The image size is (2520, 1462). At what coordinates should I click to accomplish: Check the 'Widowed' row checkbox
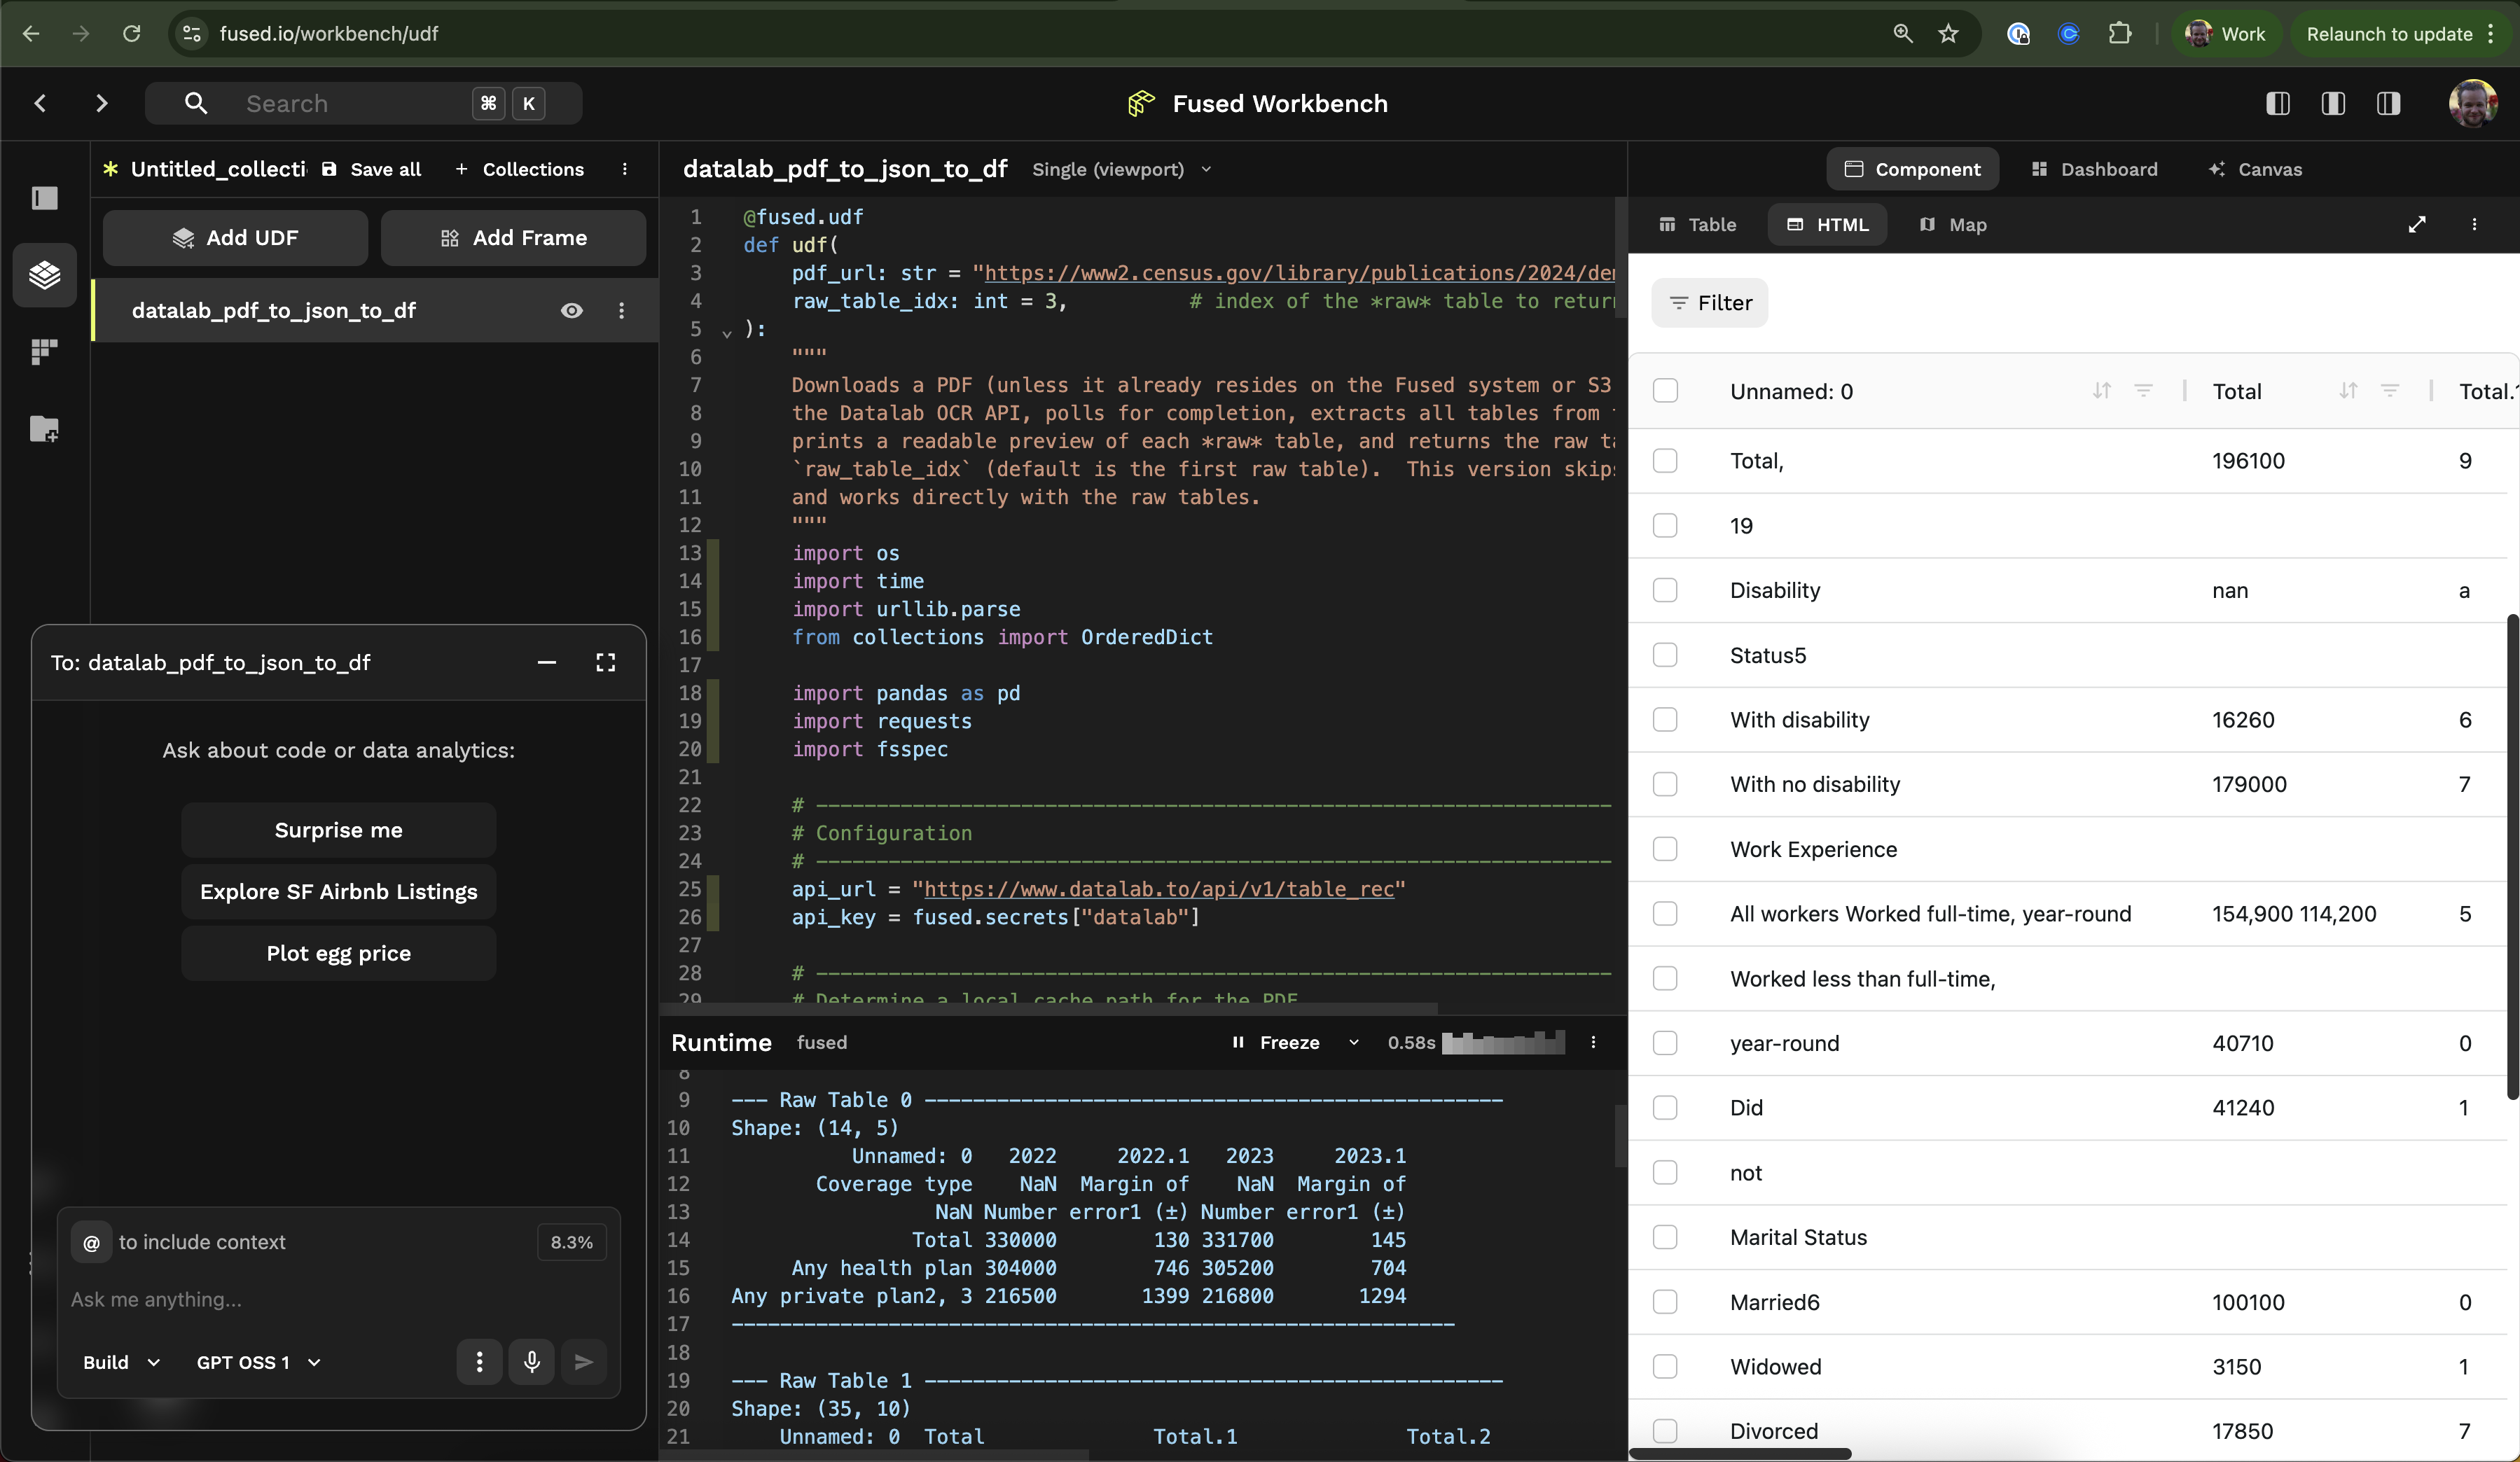tap(1665, 1367)
